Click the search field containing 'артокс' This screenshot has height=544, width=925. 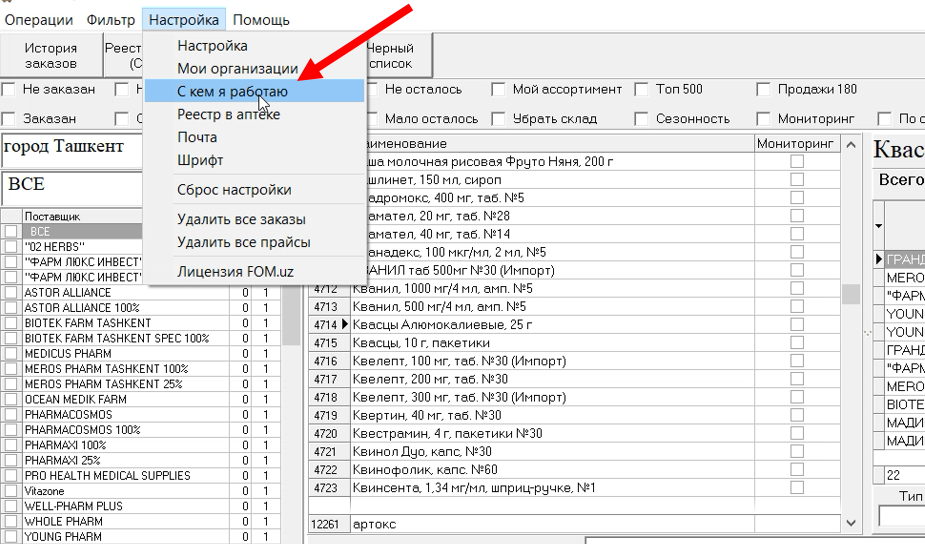552,523
